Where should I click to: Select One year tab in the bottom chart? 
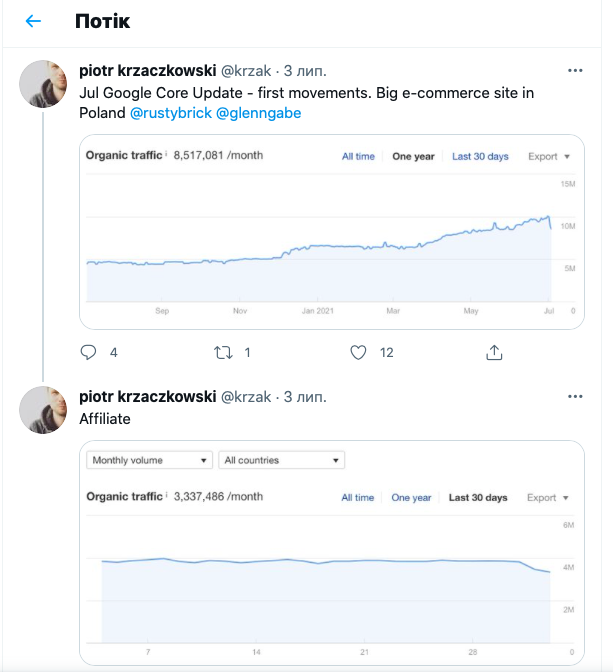[x=411, y=498]
